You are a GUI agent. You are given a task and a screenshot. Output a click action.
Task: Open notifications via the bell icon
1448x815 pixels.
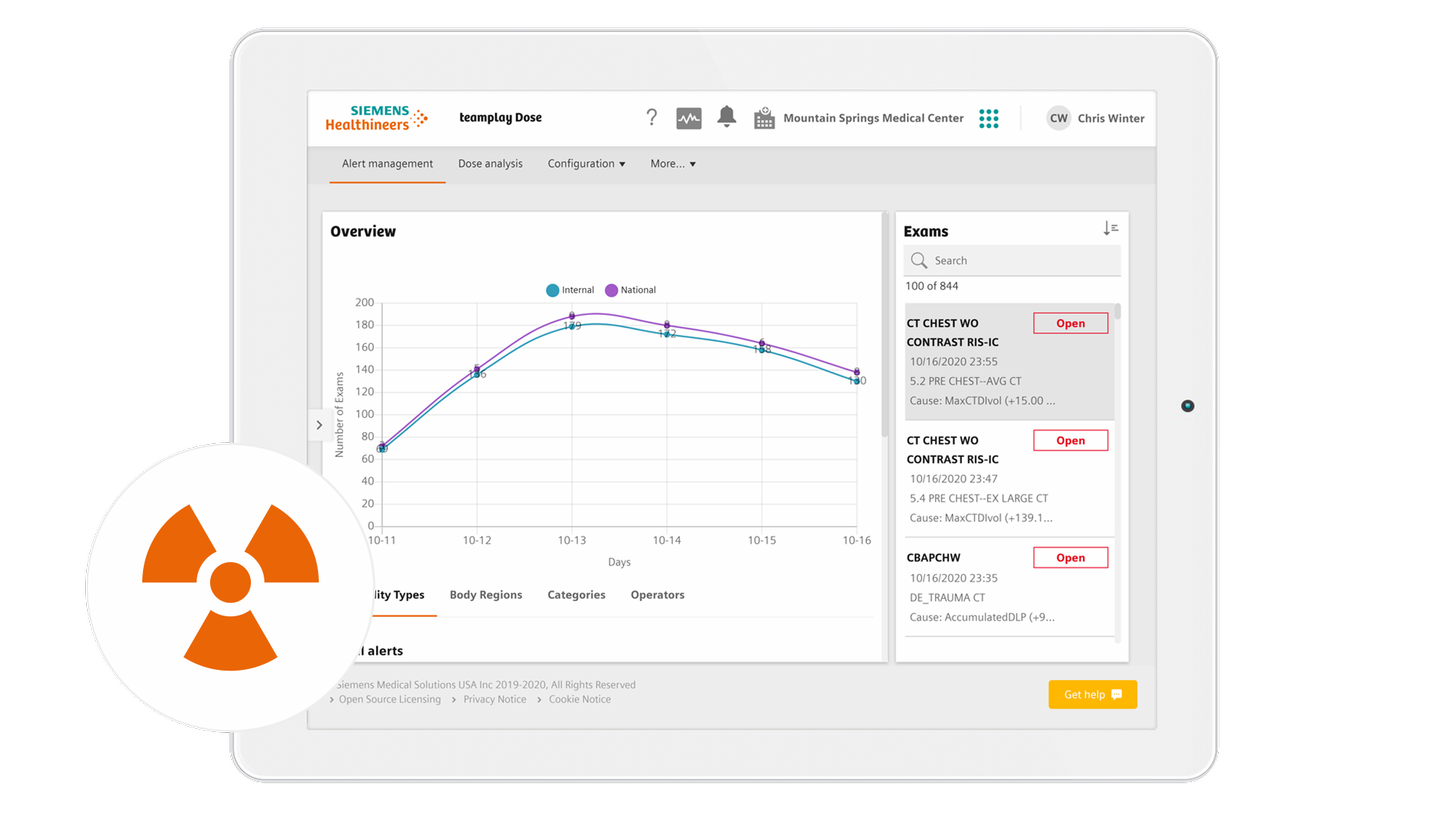point(726,118)
